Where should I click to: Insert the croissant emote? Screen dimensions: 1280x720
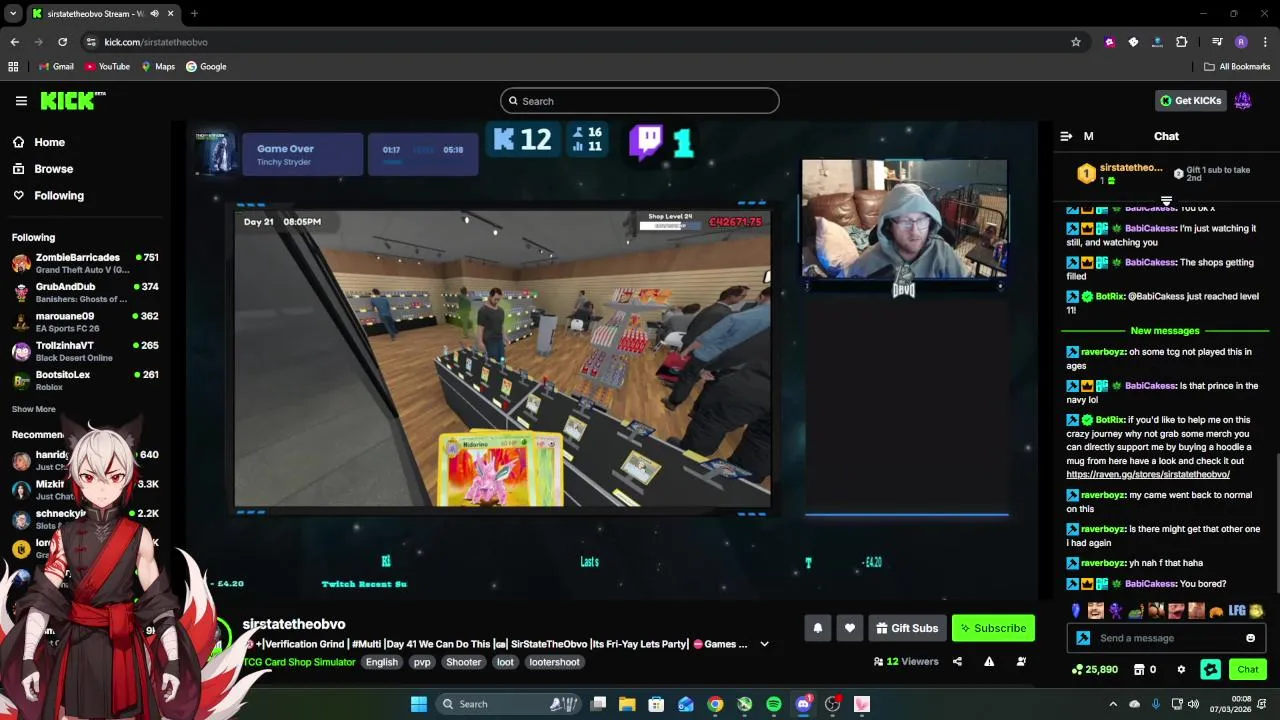[1217, 611]
